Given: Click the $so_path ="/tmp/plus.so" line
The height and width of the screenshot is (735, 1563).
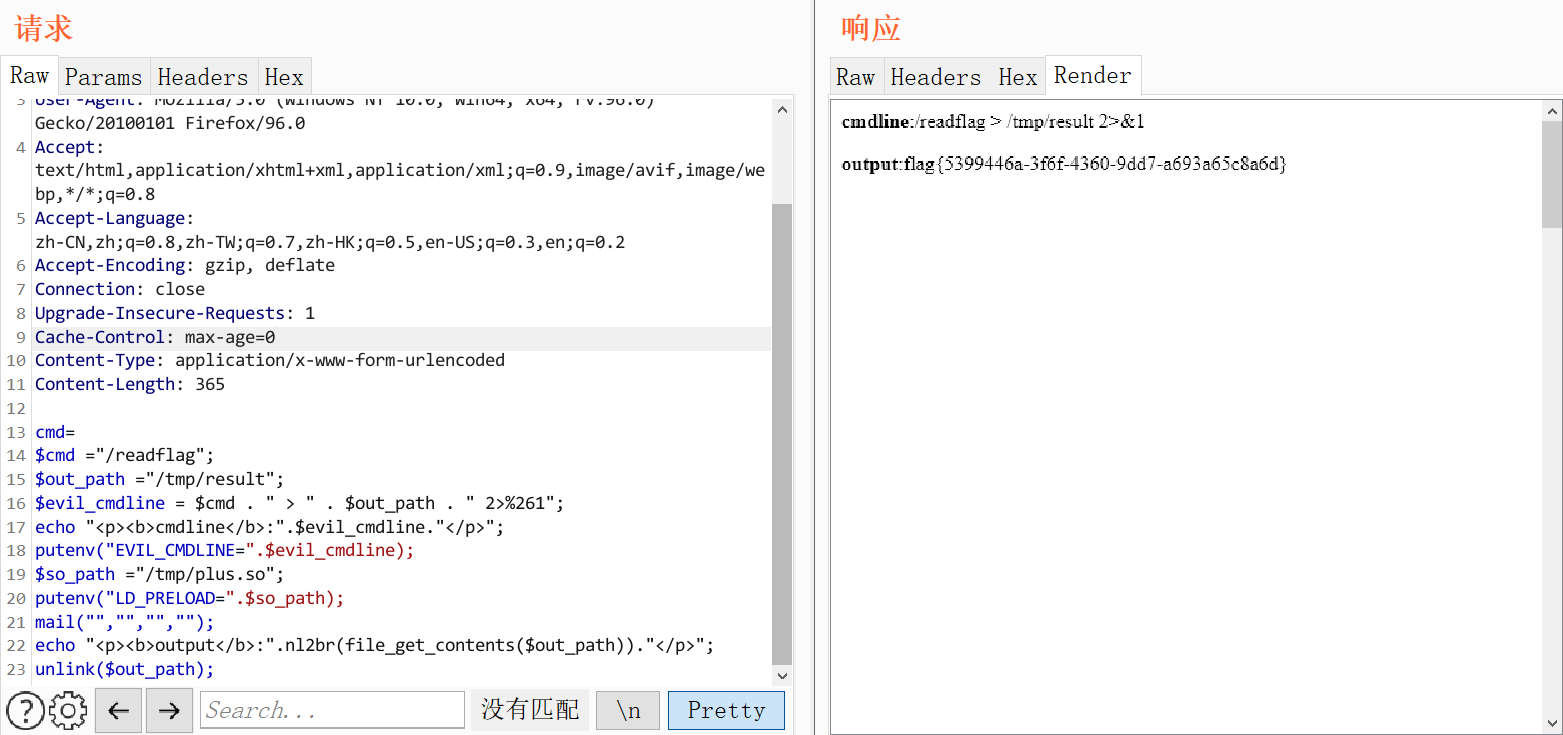Looking at the screenshot, I should pos(160,575).
